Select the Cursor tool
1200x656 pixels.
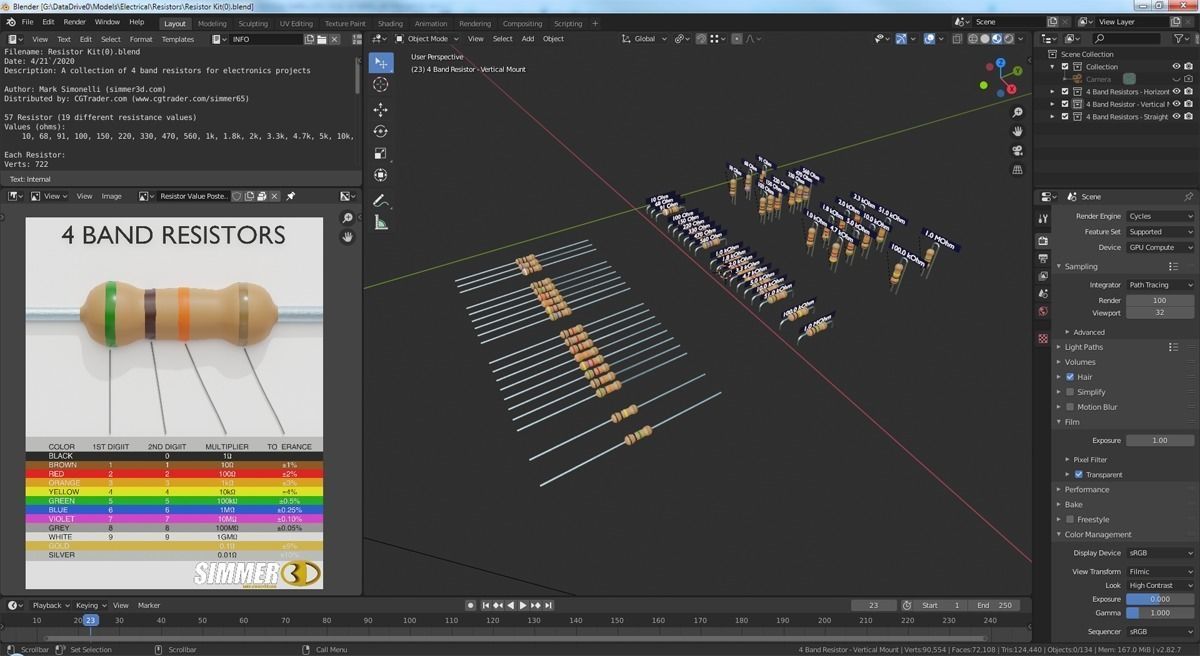pyautogui.click(x=380, y=85)
